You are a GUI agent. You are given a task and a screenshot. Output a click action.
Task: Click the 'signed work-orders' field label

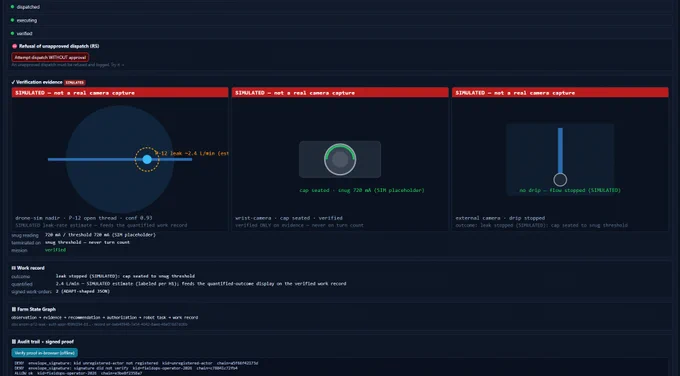click(x=32, y=291)
